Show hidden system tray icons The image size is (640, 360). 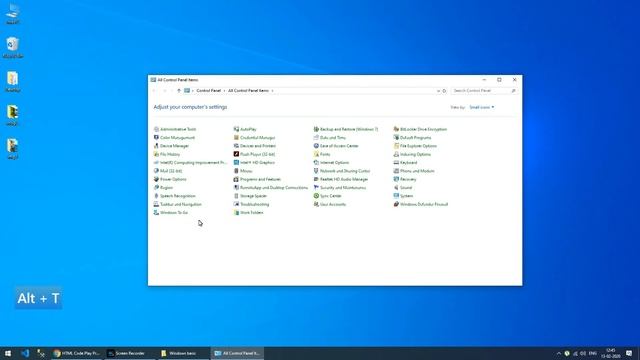pyautogui.click(x=558, y=353)
